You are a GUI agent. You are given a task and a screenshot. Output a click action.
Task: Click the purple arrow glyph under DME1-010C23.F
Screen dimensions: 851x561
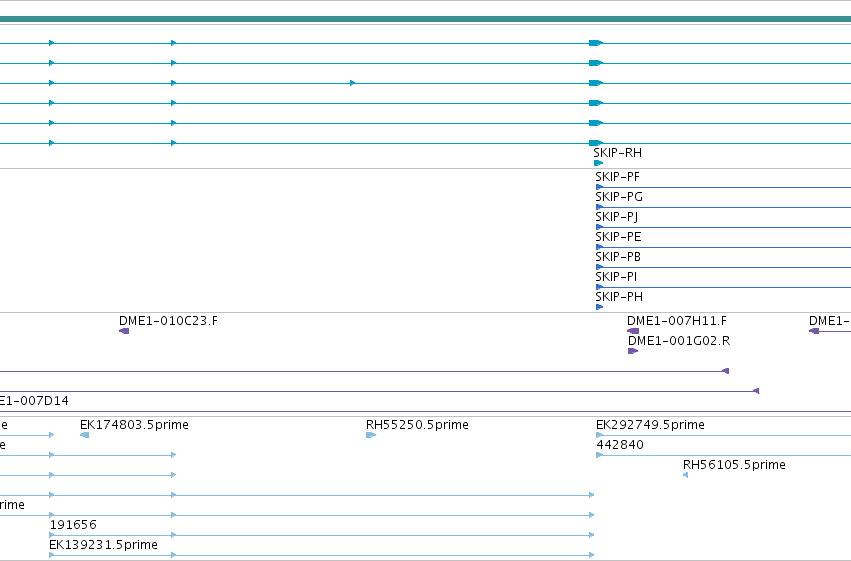coord(124,331)
